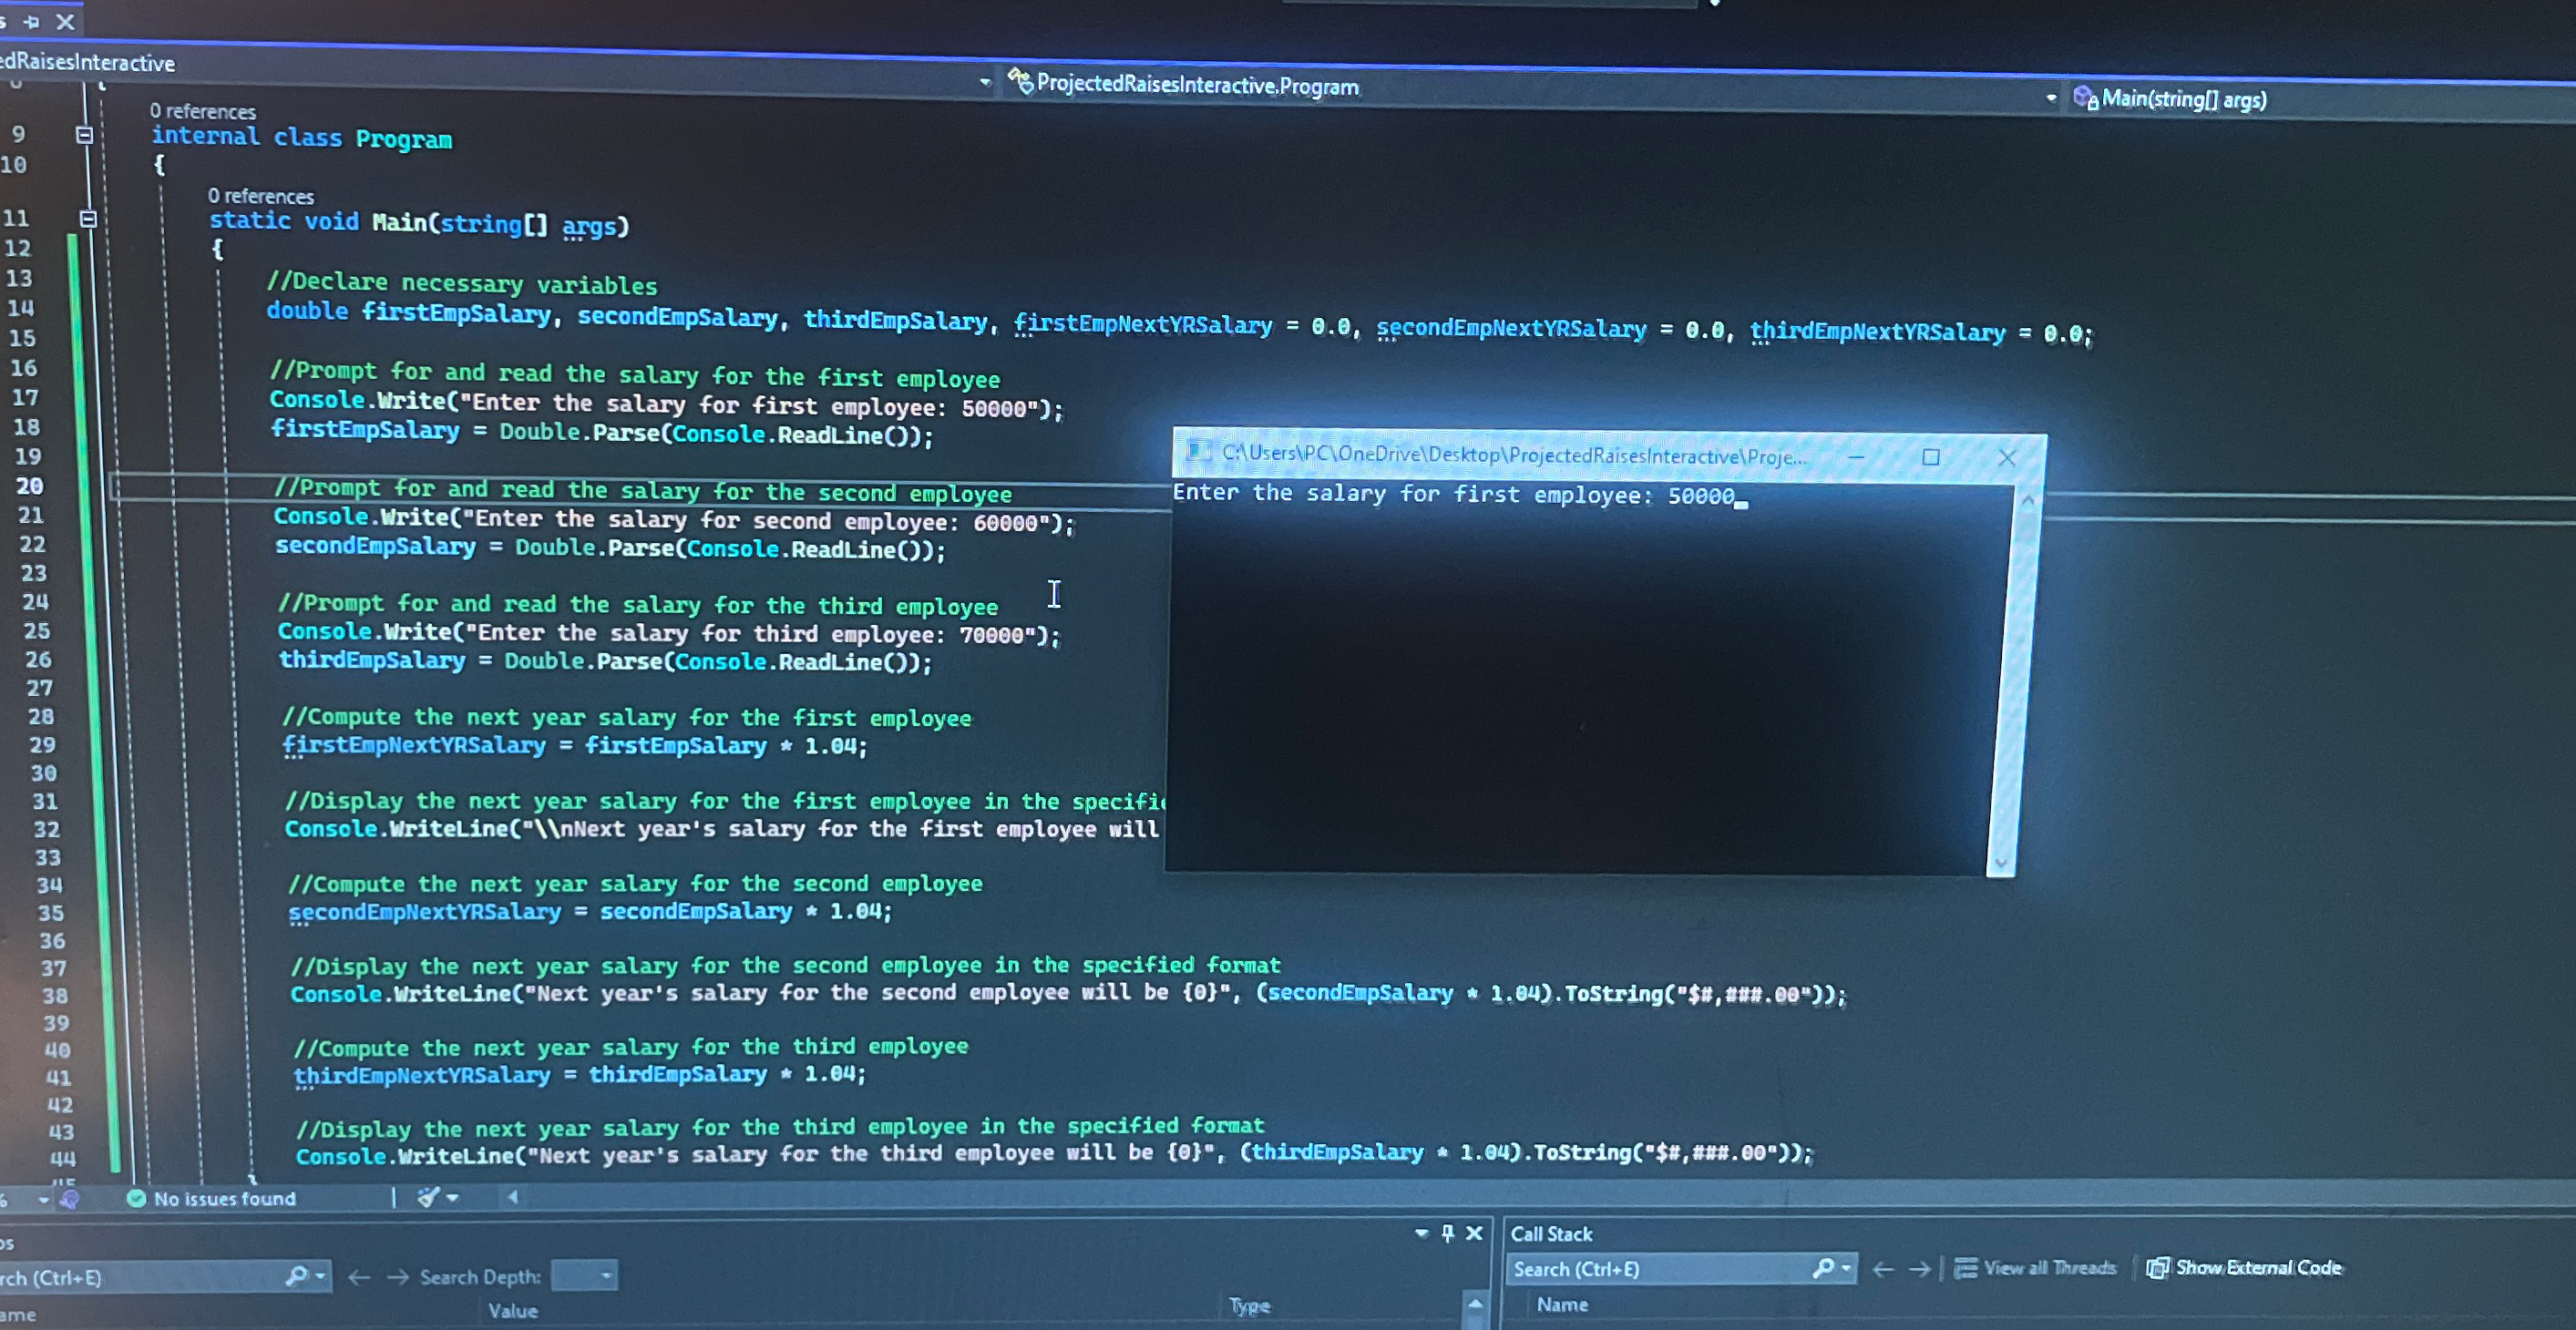Viewport: 2576px width, 1330px height.
Task: Click the pin icon on the document tab
Action: tap(32, 21)
